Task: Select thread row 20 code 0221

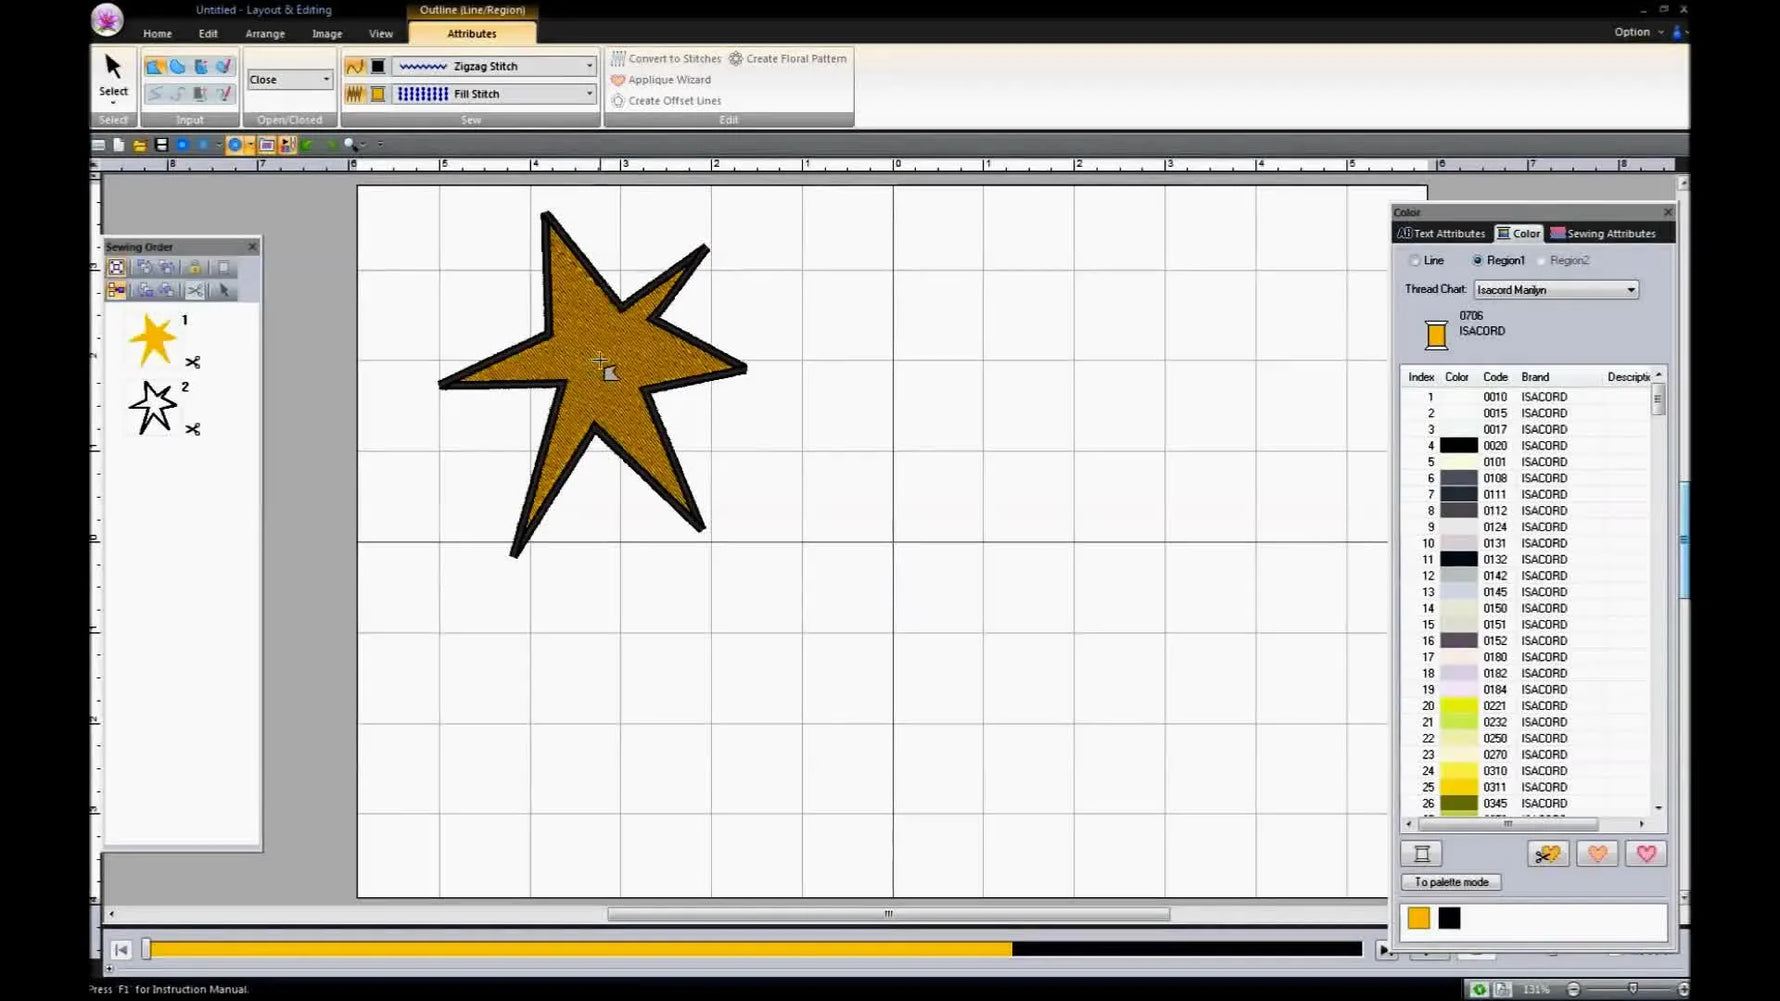Action: (x=1527, y=706)
